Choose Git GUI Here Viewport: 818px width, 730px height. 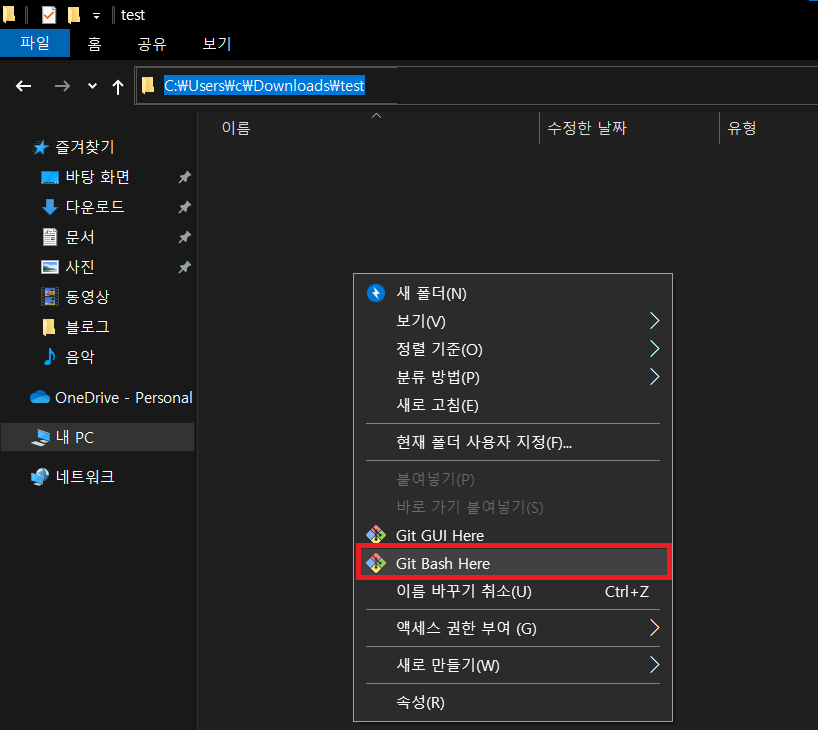(513, 535)
